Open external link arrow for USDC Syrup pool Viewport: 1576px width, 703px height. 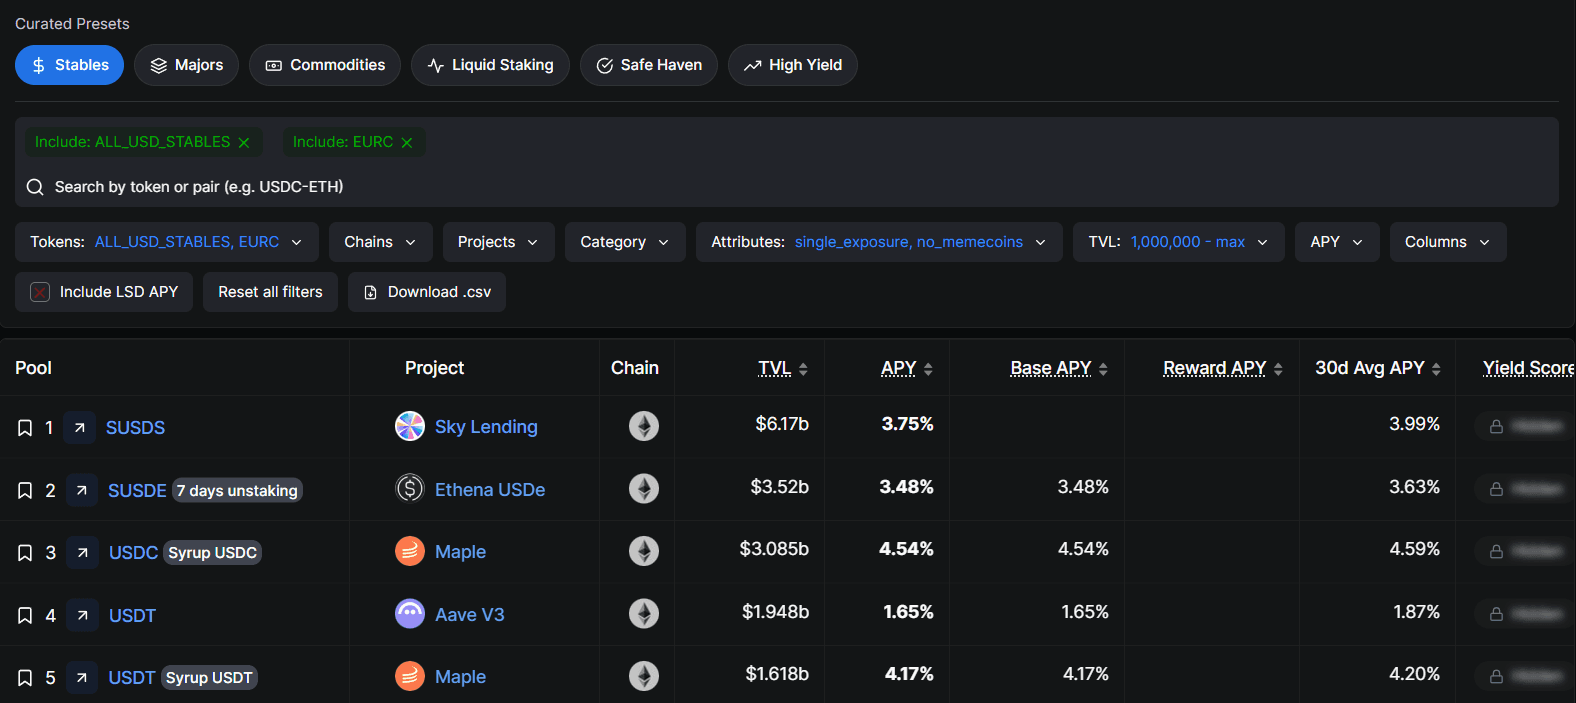83,553
